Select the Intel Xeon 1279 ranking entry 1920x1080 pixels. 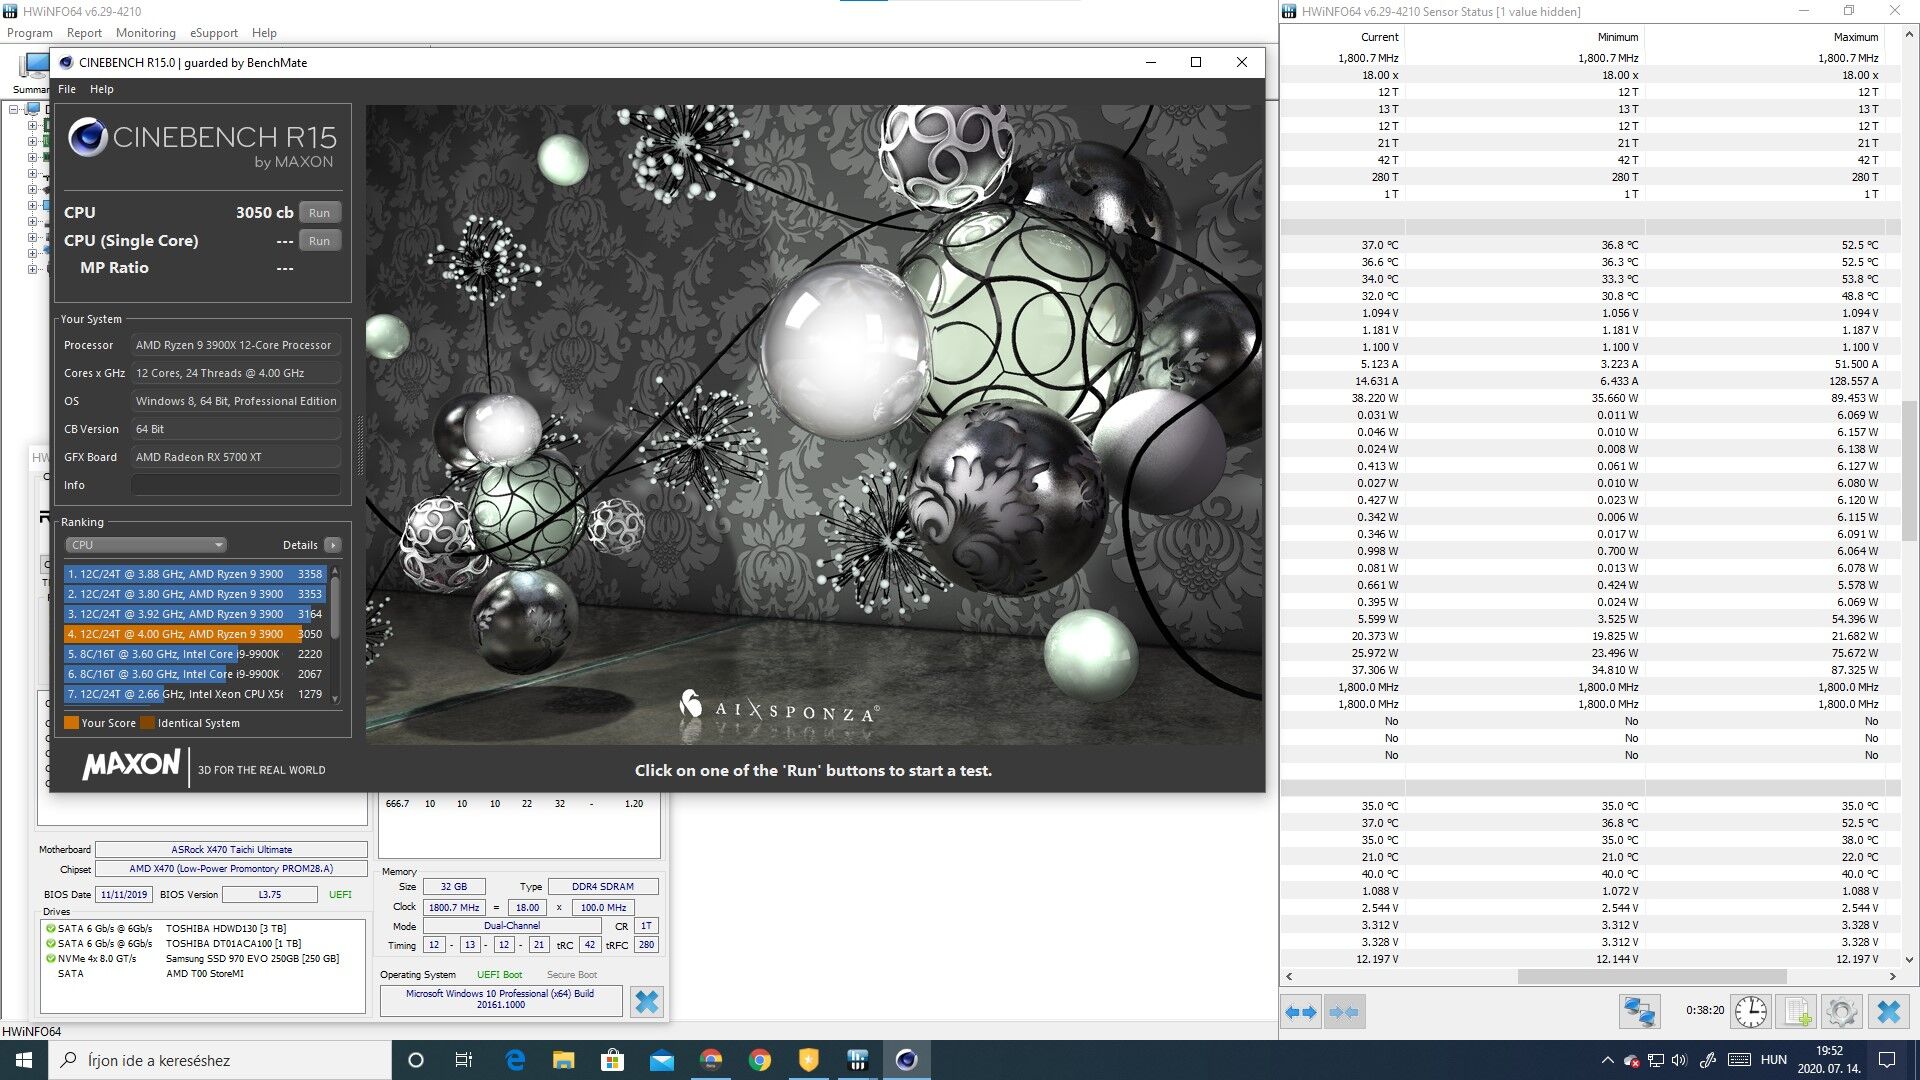(x=195, y=694)
